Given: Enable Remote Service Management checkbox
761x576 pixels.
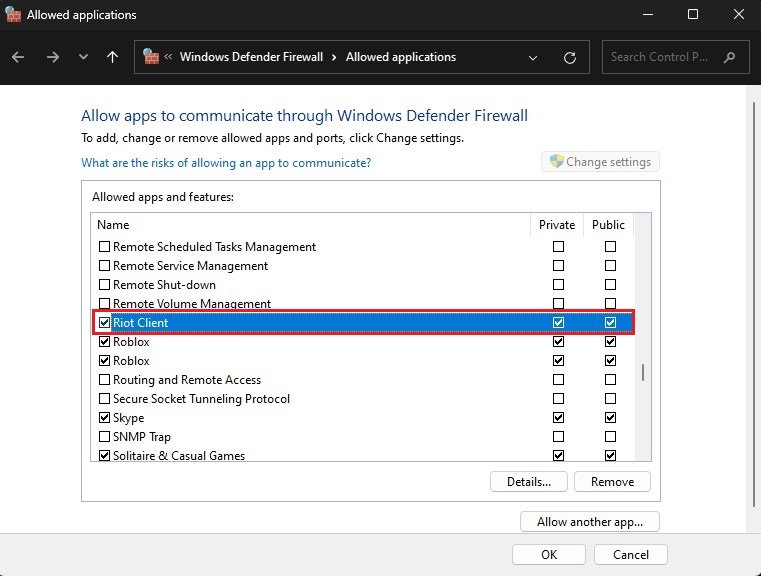Looking at the screenshot, I should [104, 266].
